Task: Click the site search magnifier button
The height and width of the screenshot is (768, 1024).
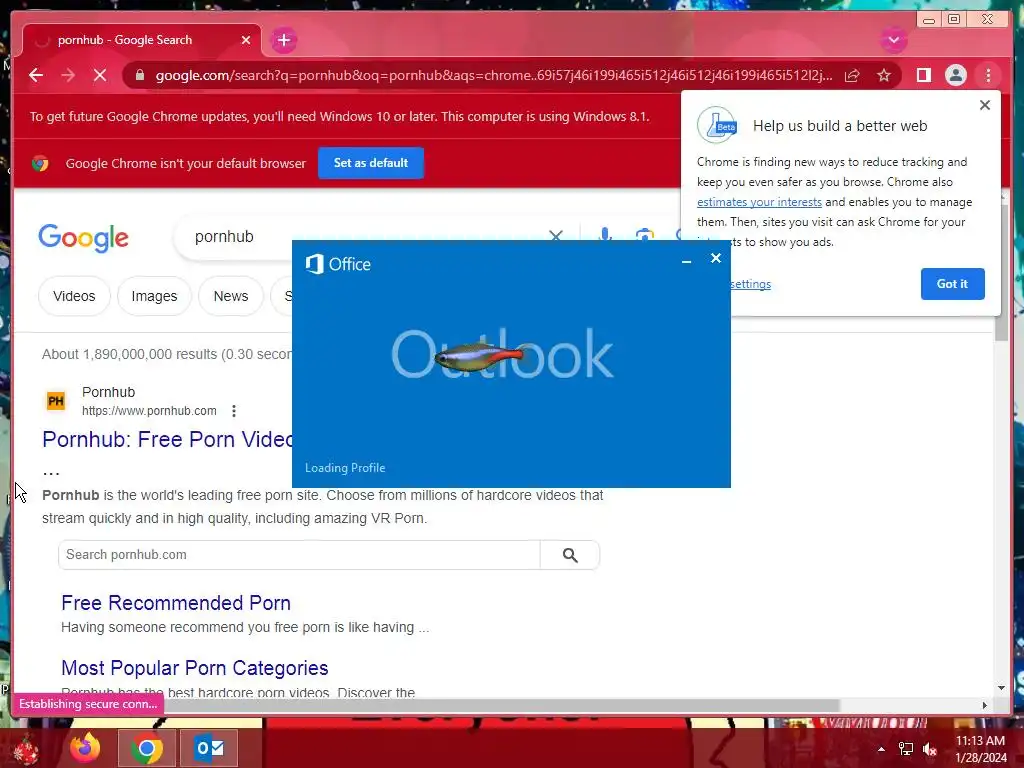Action: pos(569,555)
